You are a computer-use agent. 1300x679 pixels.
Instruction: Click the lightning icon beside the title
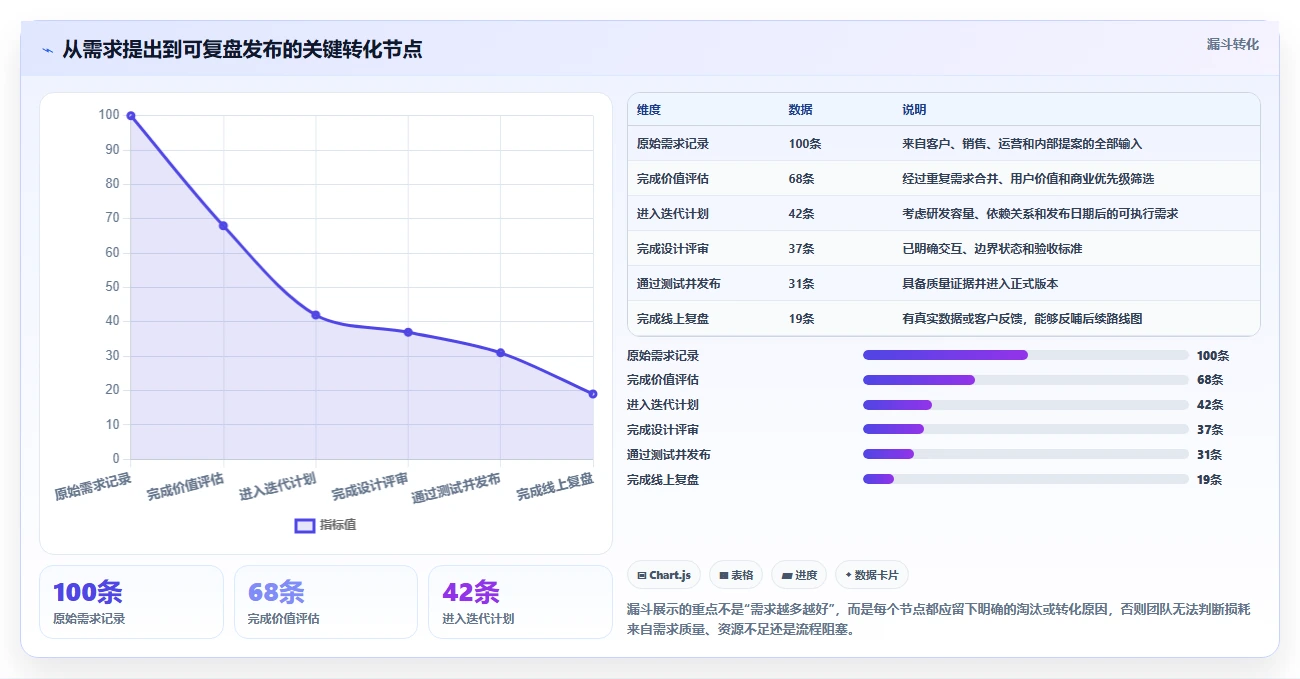48,50
